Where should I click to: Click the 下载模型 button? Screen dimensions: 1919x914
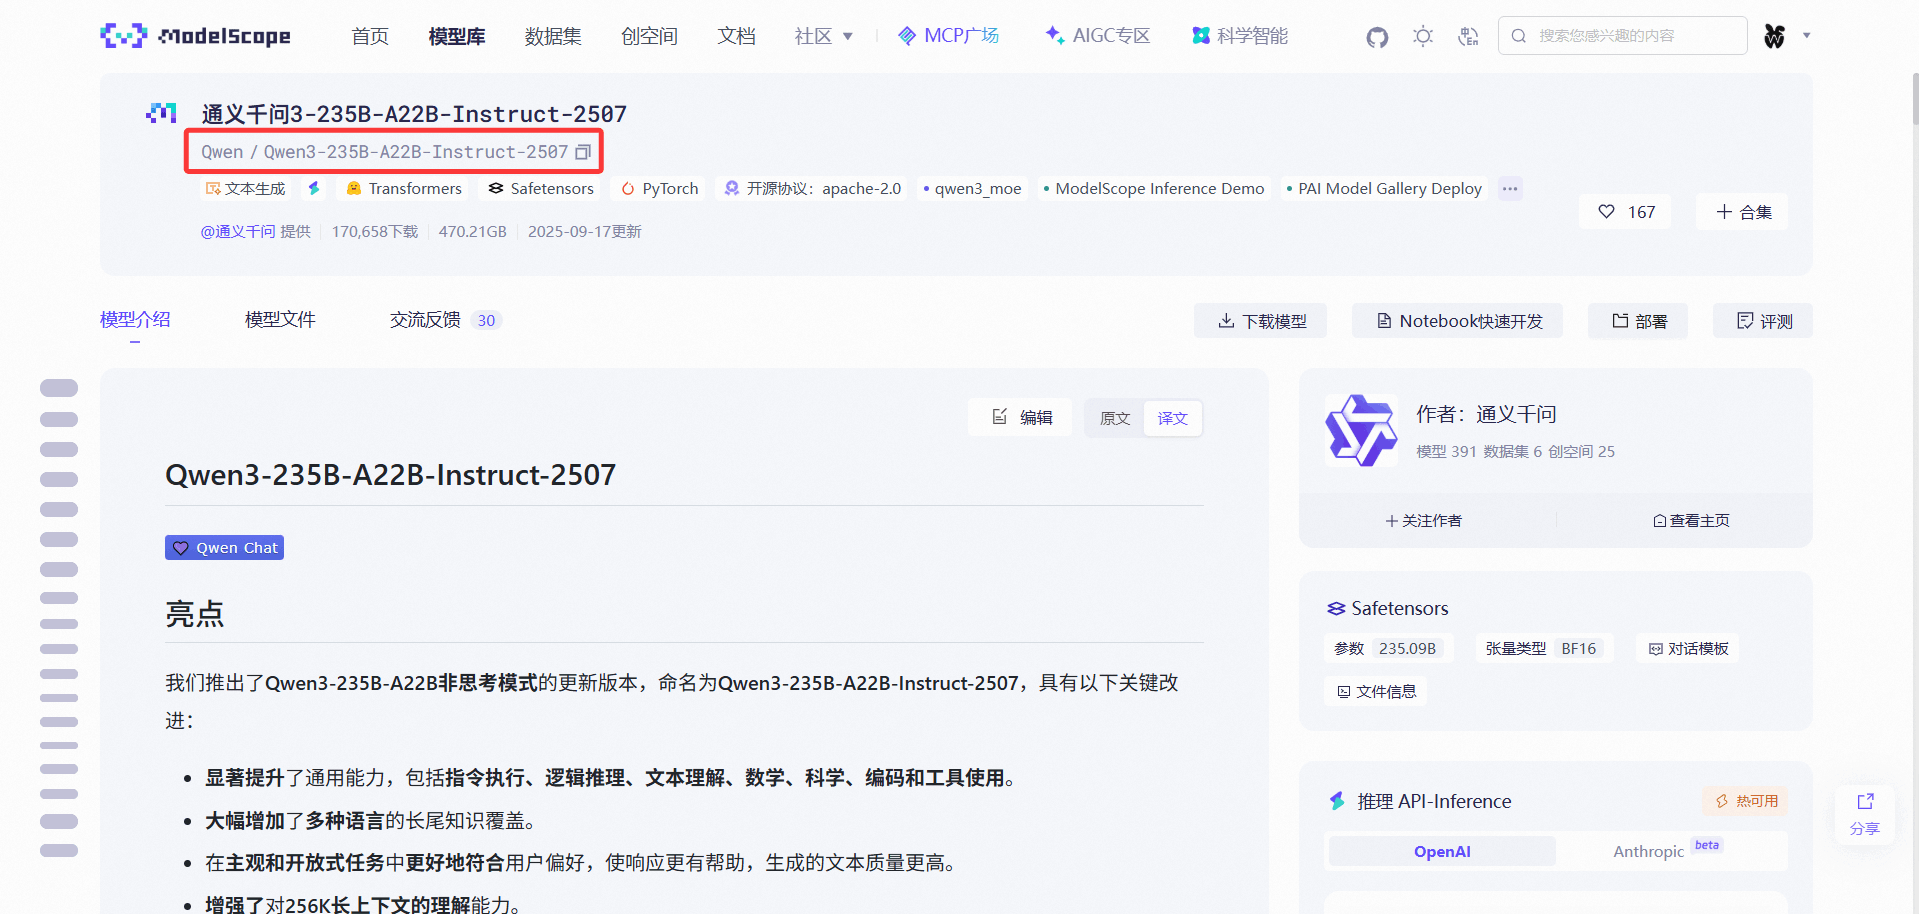(x=1260, y=321)
